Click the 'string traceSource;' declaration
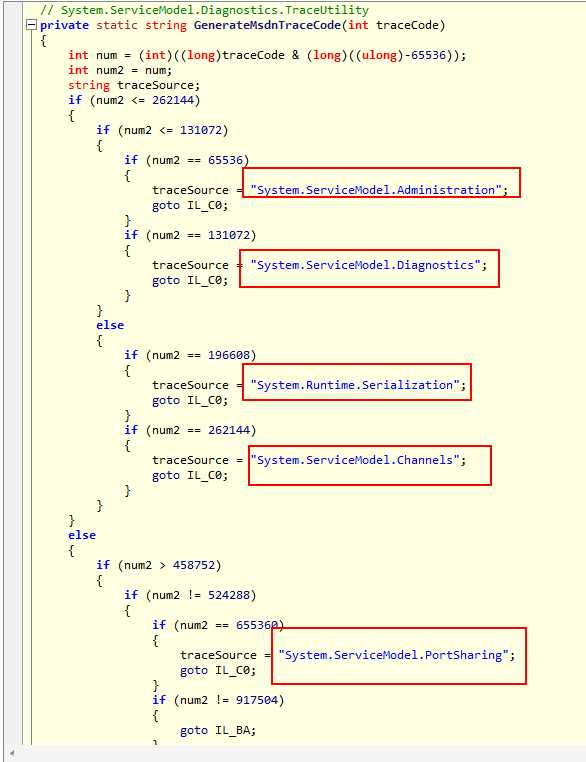Viewport: 586px width, 762px height. (x=134, y=85)
